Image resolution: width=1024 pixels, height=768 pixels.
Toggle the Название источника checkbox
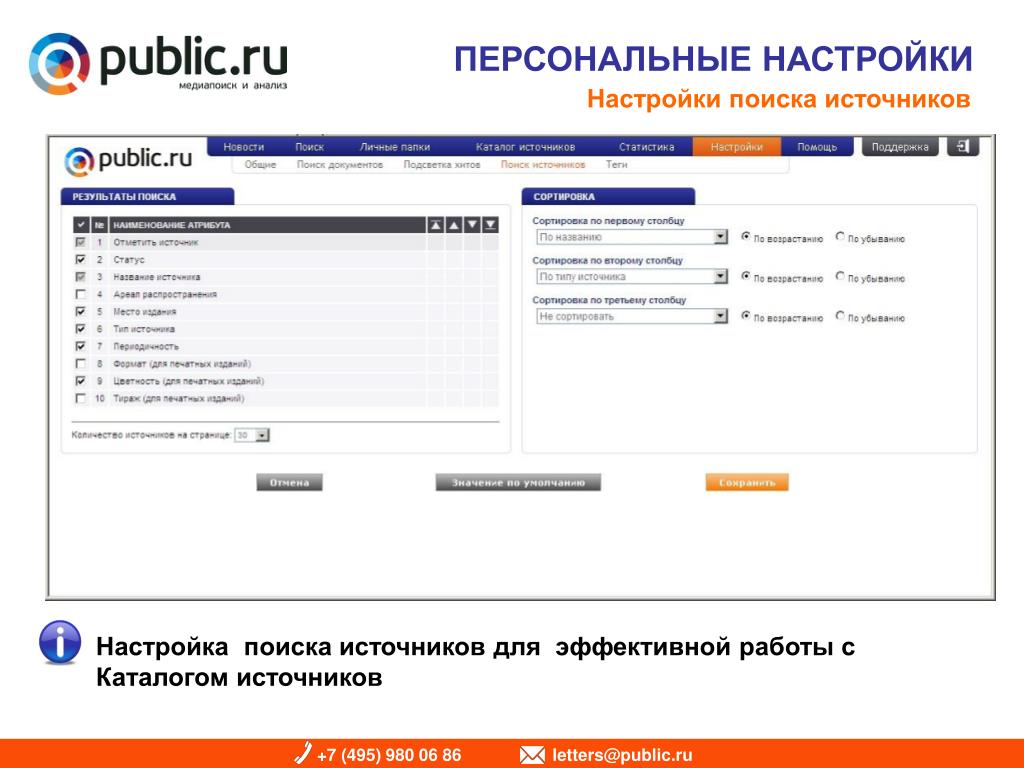(80, 277)
